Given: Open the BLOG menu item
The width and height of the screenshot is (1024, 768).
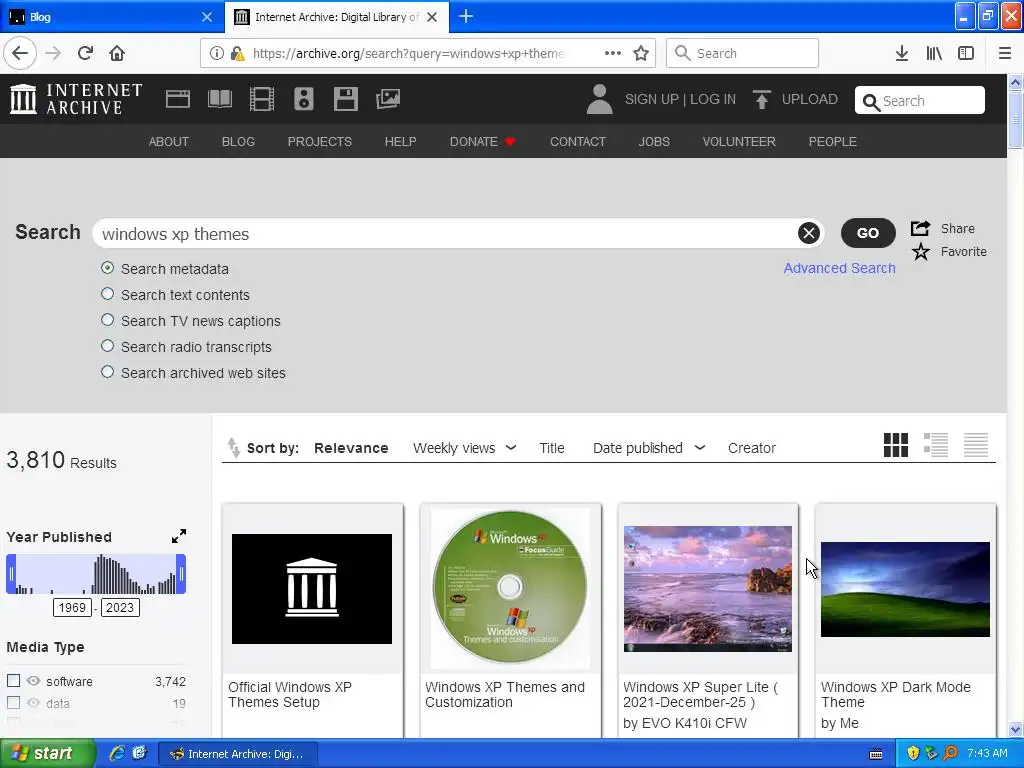Looking at the screenshot, I should pyautogui.click(x=238, y=142).
